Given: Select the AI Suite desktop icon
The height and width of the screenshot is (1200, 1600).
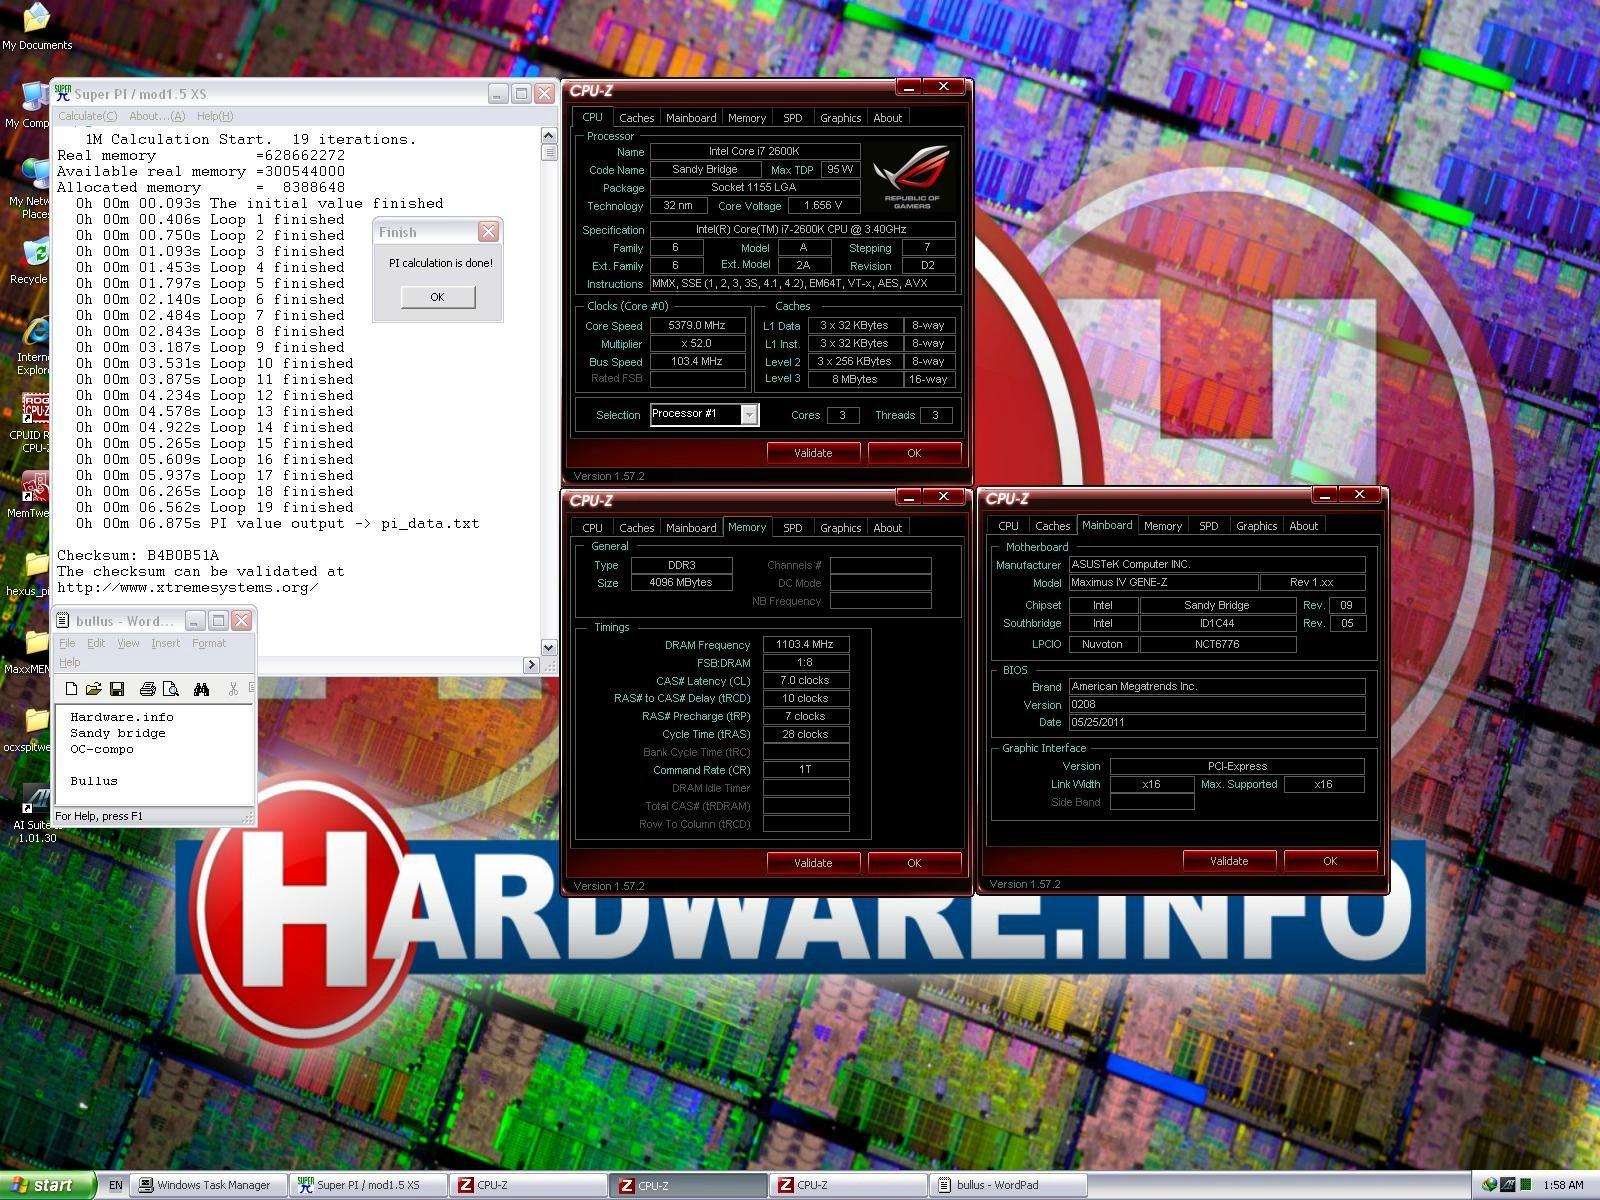Looking at the screenshot, I should pyautogui.click(x=35, y=812).
